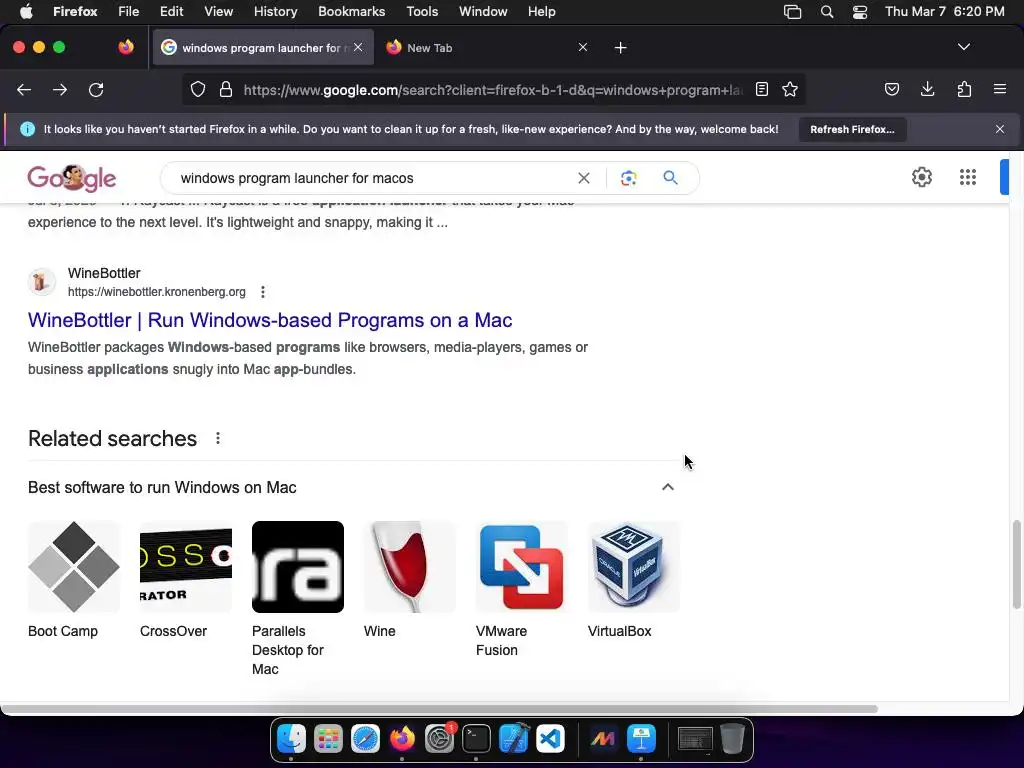Click the vertical page scrollbar thumb
Viewport: 1024px width, 768px height.
pyautogui.click(x=1016, y=565)
